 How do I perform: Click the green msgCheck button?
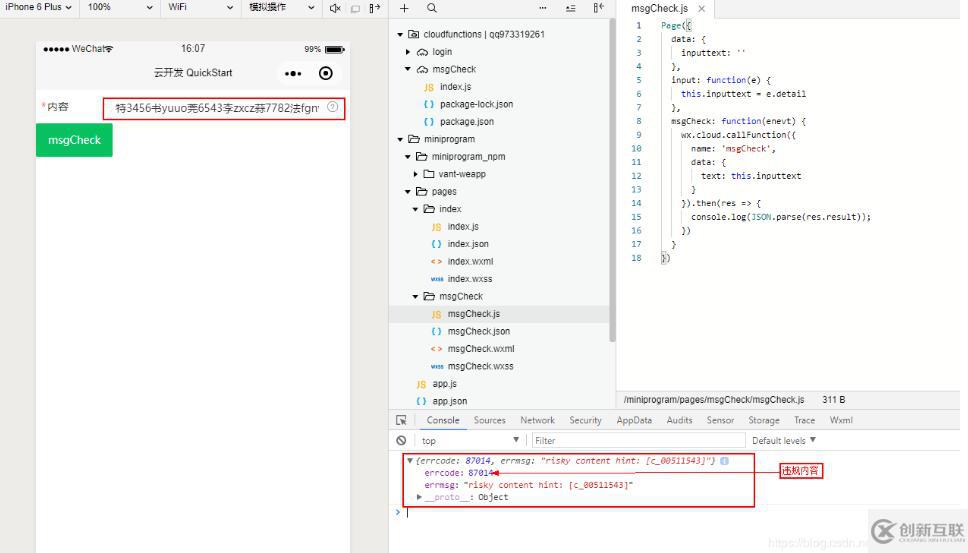coord(74,140)
